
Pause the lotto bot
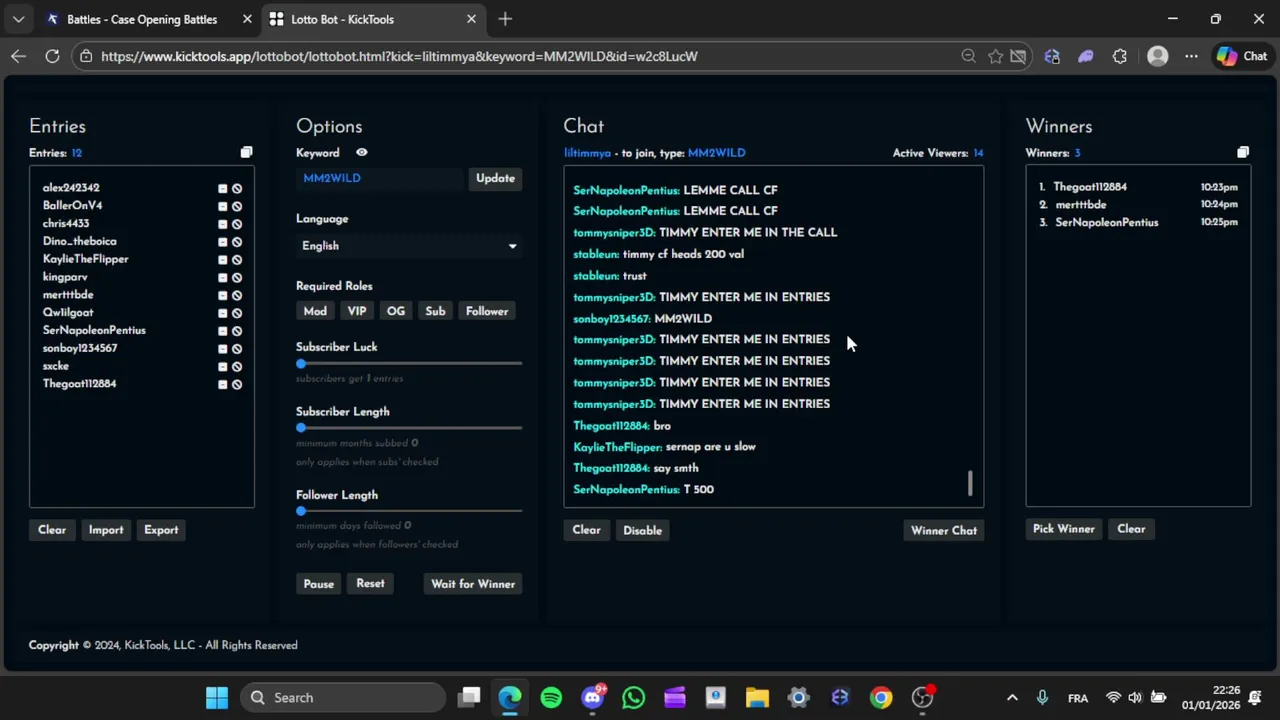pos(319,584)
